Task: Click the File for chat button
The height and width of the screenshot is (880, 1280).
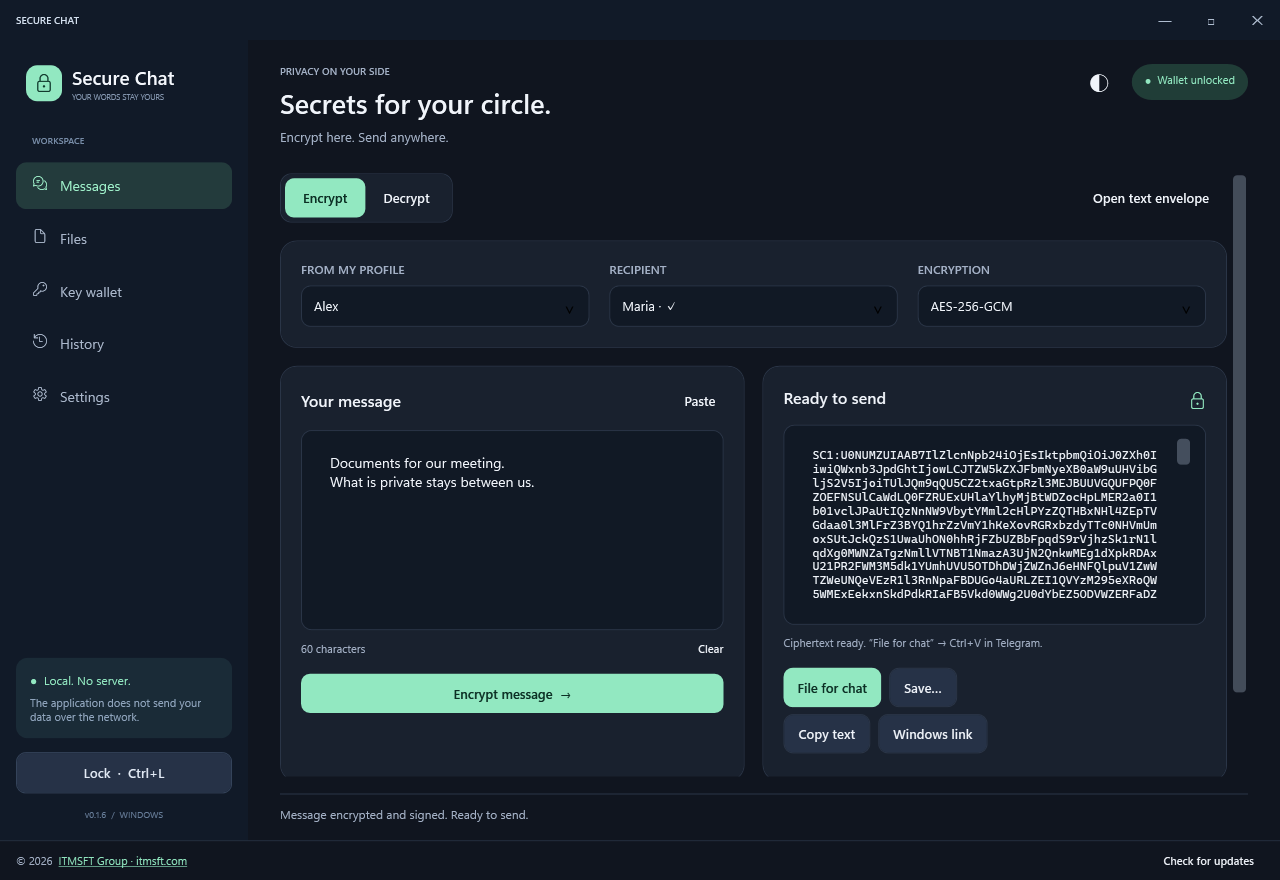Action: coord(832,688)
